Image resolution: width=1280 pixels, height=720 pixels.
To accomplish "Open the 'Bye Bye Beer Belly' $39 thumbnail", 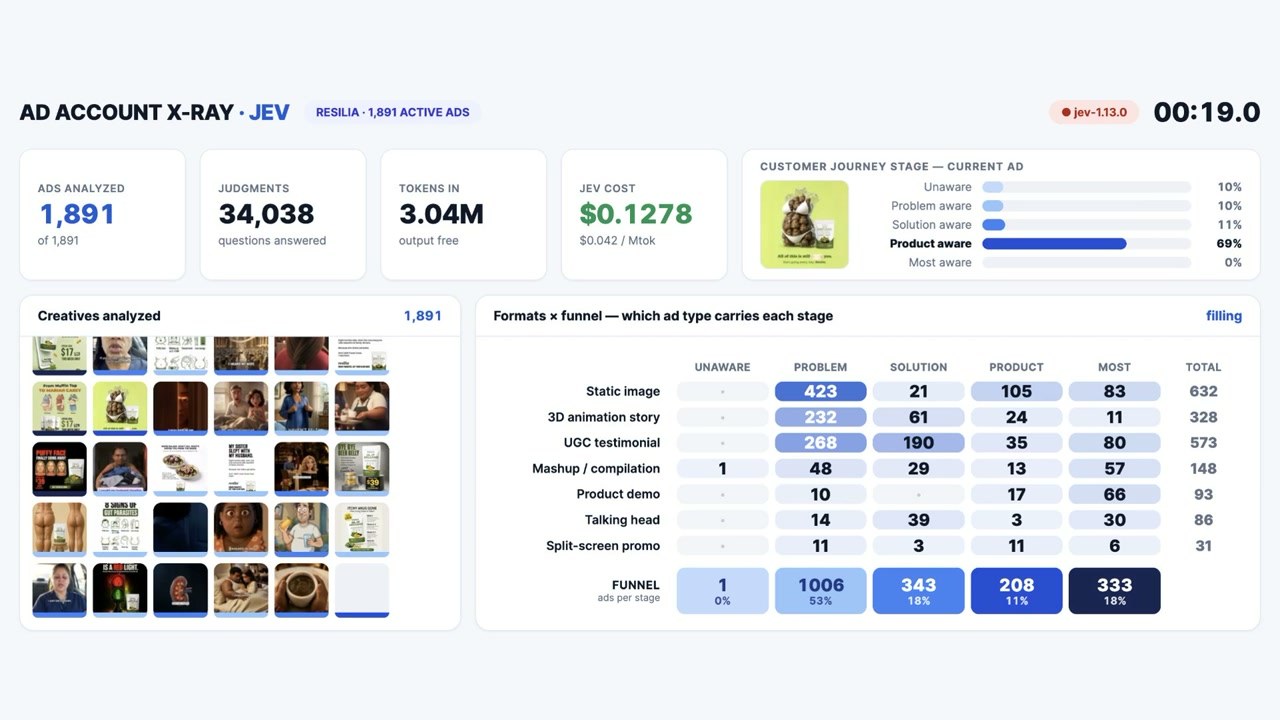I will coord(362,468).
